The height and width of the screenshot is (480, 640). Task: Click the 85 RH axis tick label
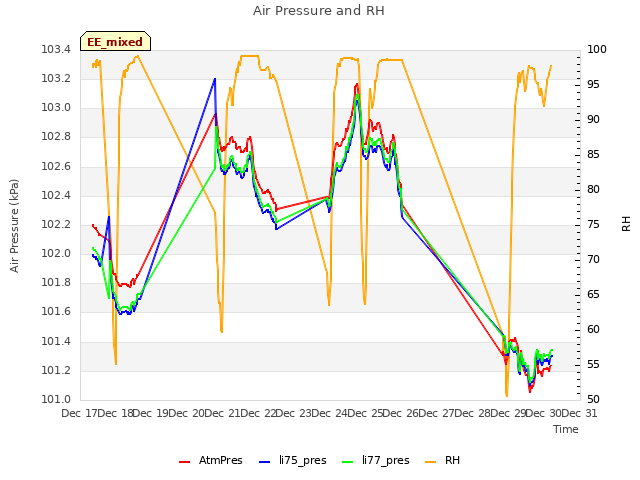pos(593,155)
